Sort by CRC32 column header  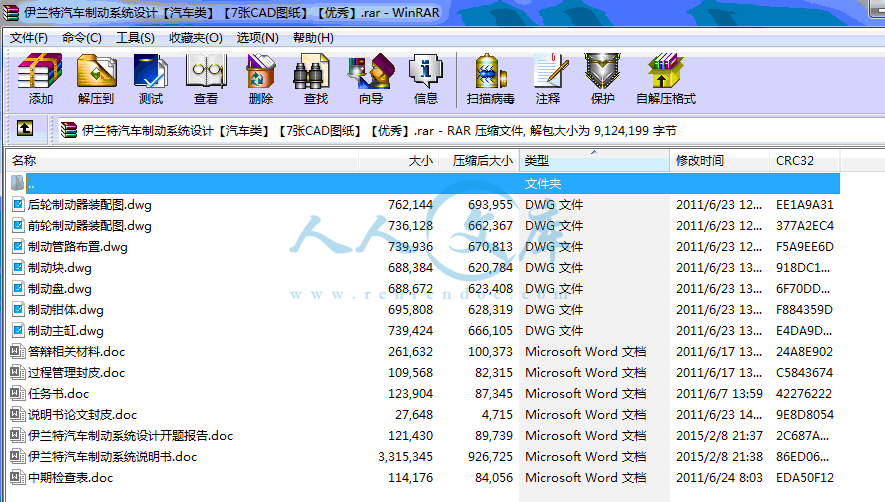click(804, 161)
